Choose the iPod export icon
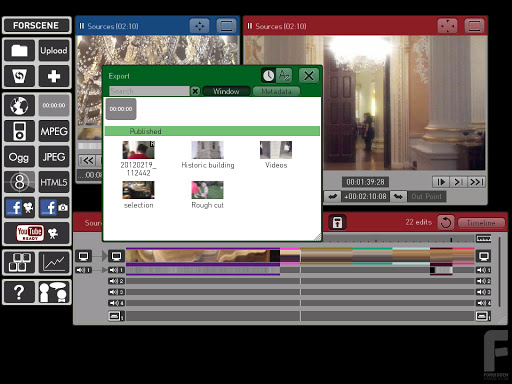Screen dimensions: 512x384 pos(19,131)
